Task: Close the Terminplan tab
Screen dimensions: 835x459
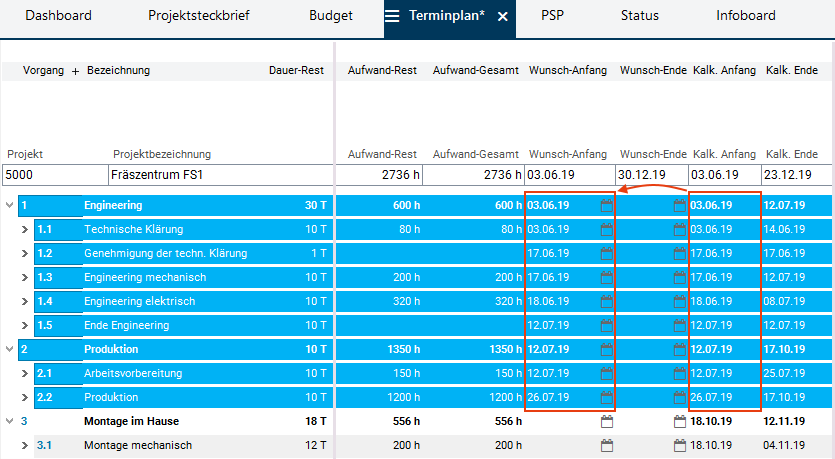Action: coord(503,17)
